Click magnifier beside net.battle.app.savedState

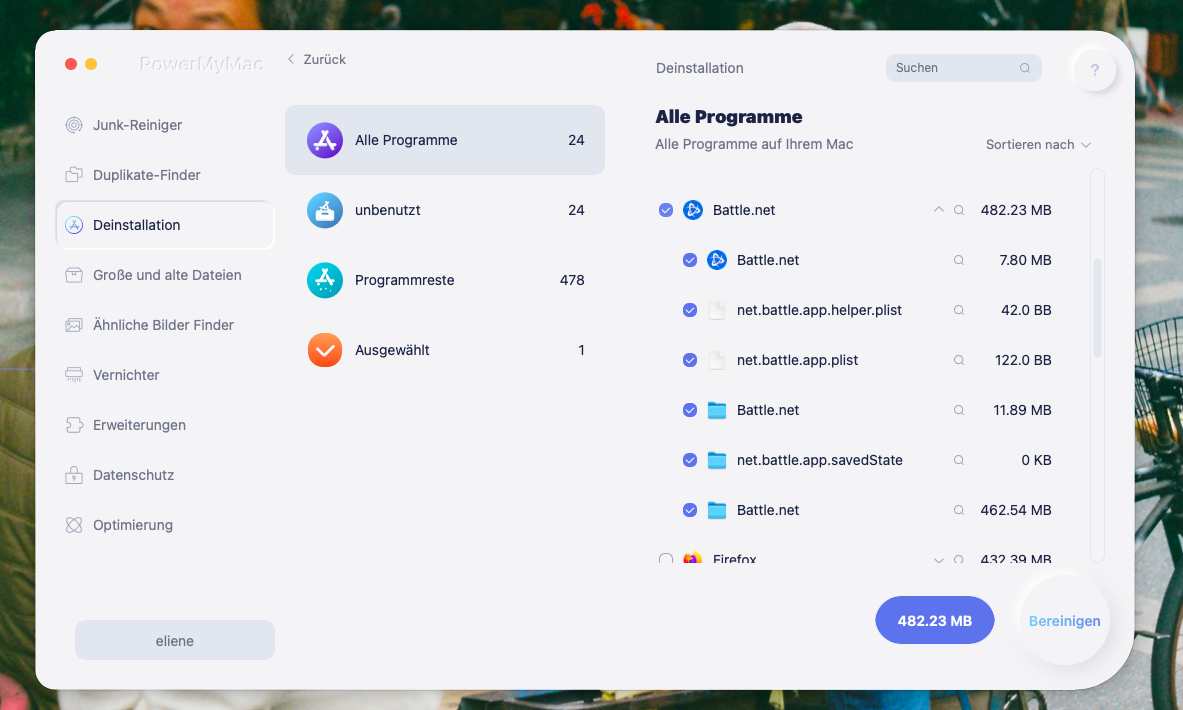(959, 460)
